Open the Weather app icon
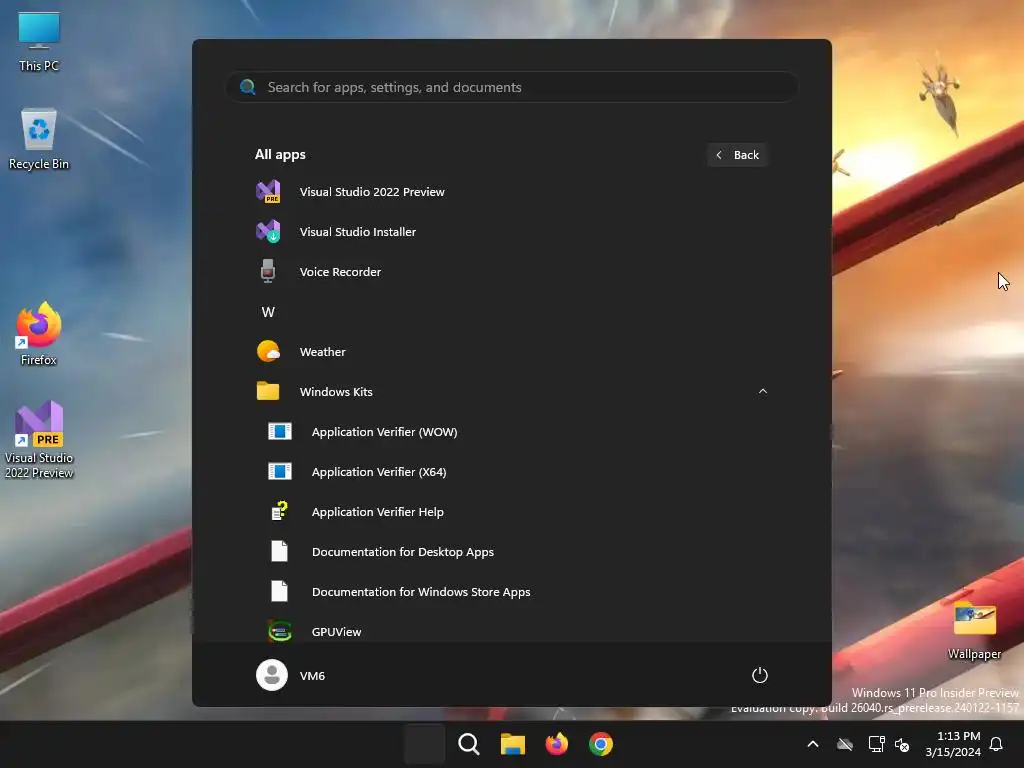The image size is (1024, 768). (268, 351)
